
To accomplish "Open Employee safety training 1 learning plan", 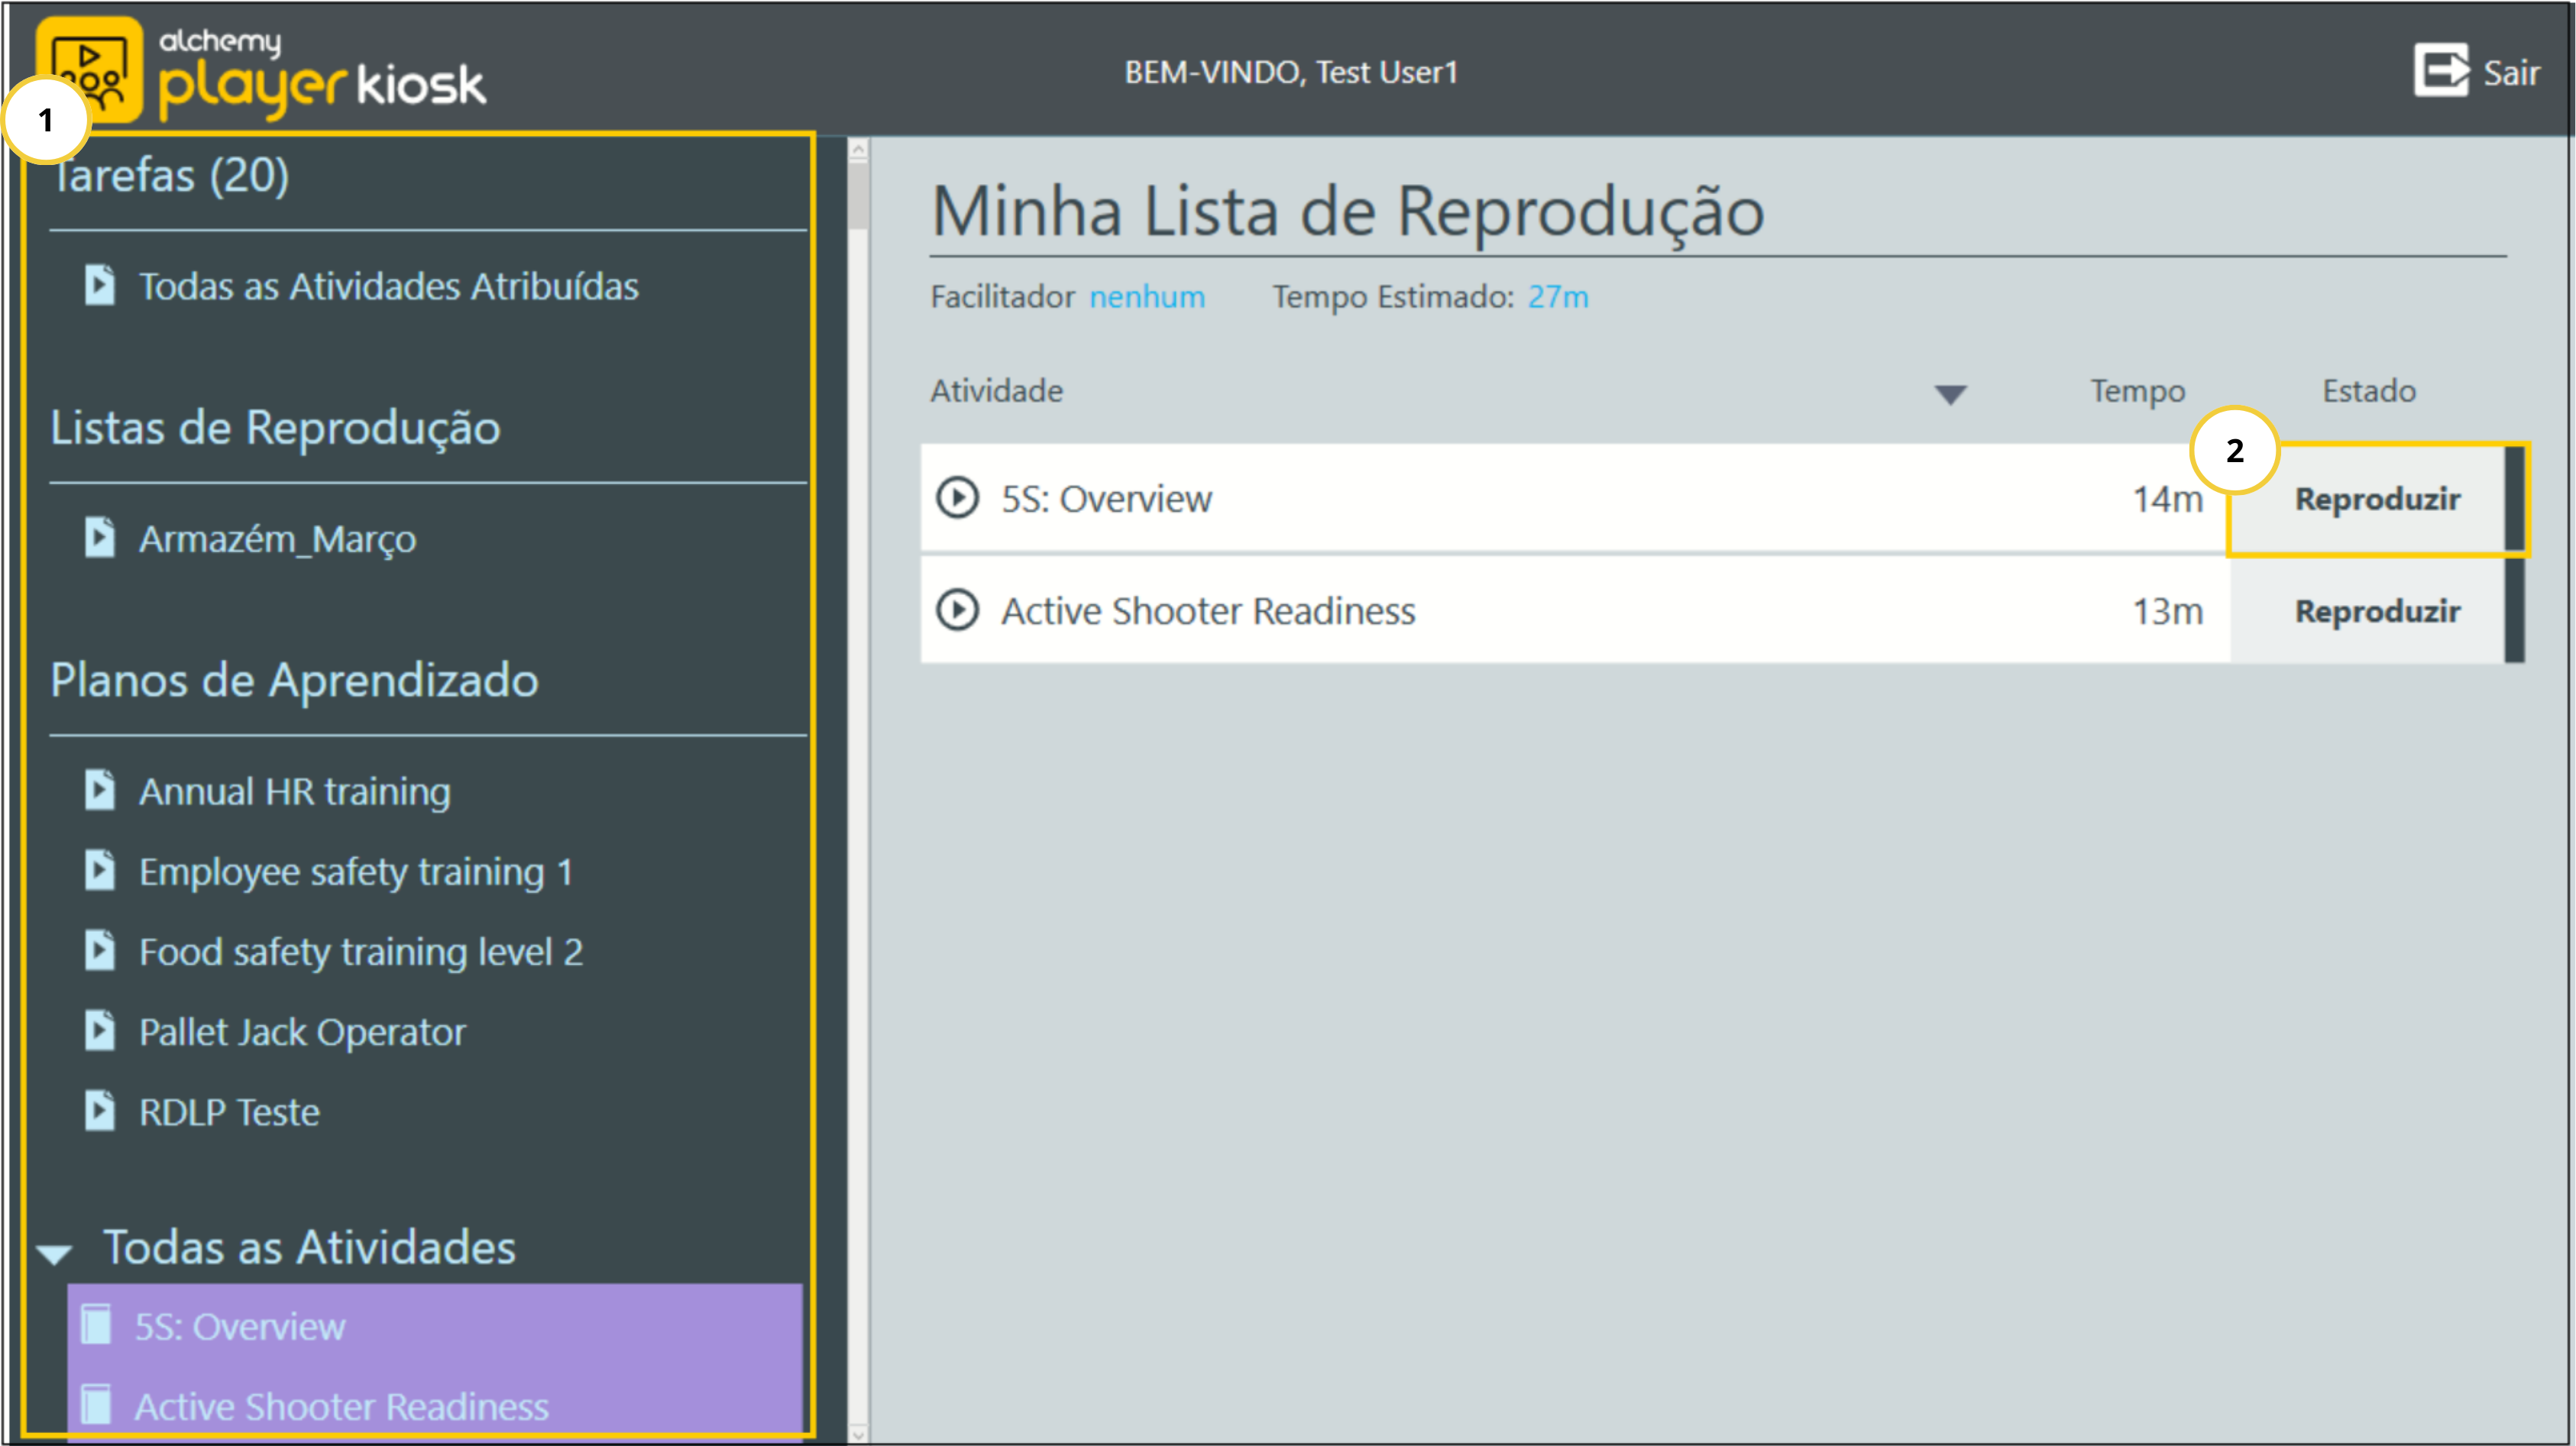I will (x=355, y=871).
